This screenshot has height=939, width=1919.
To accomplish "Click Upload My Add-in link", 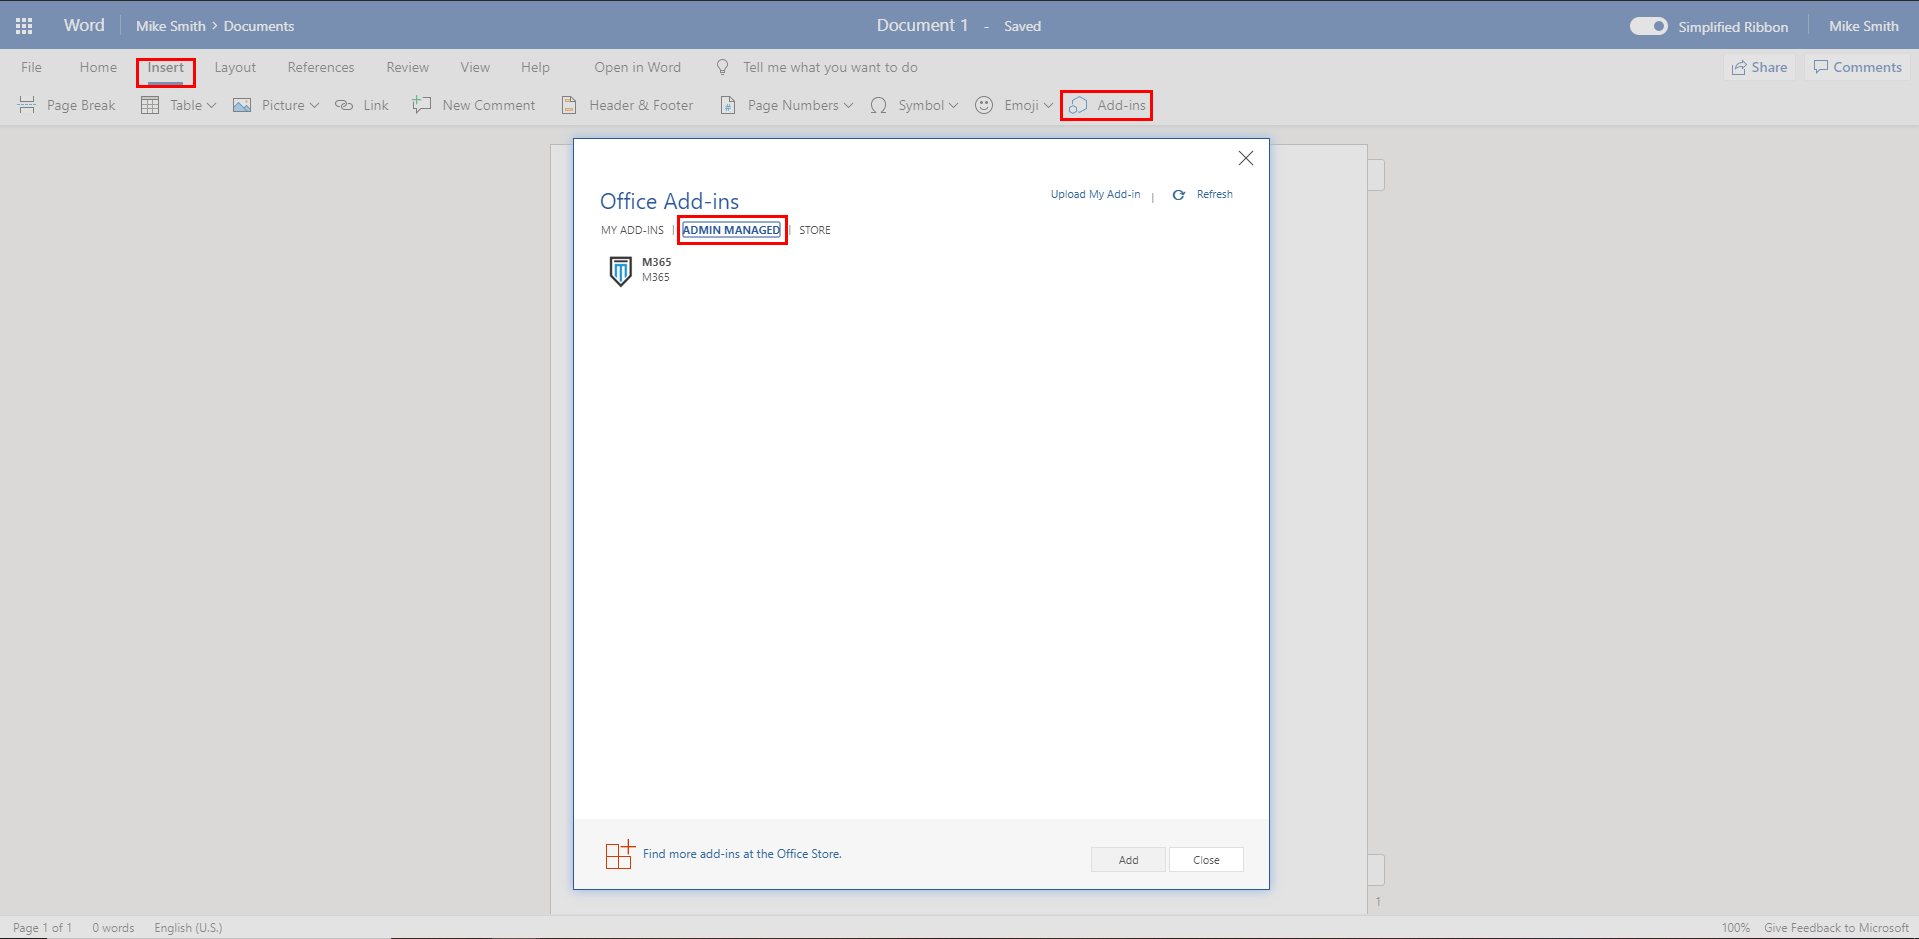I will tap(1095, 194).
